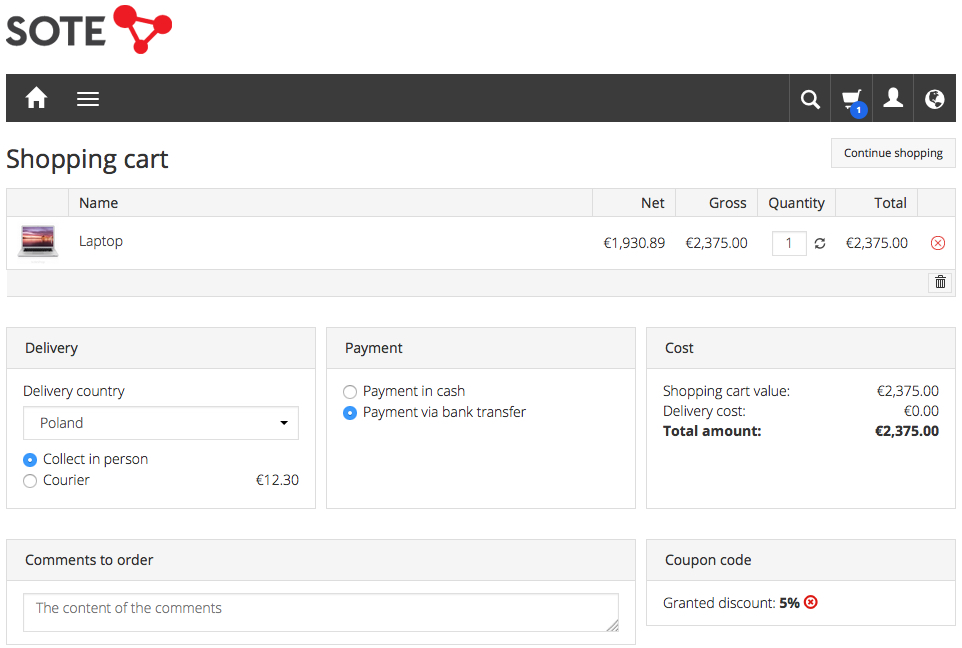
Task: Focus the order comments text area
Action: (x=320, y=612)
